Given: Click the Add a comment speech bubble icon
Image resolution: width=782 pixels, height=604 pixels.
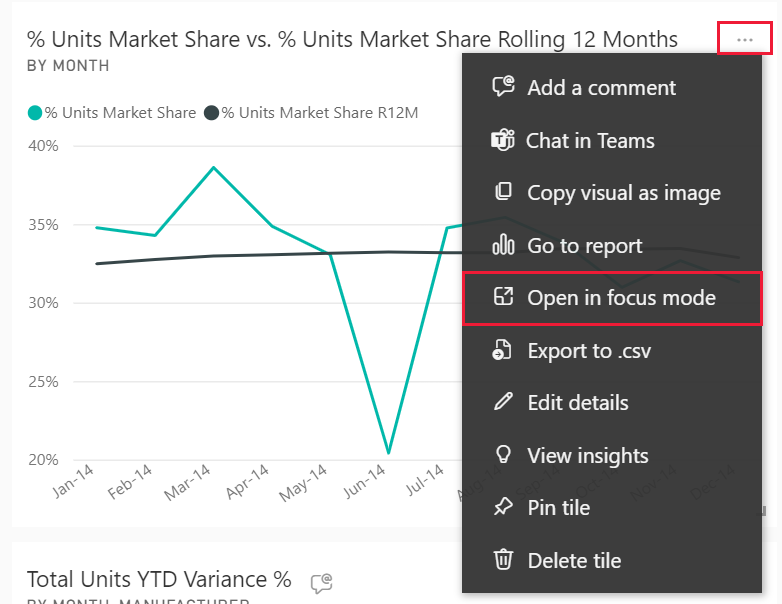Looking at the screenshot, I should point(503,87).
